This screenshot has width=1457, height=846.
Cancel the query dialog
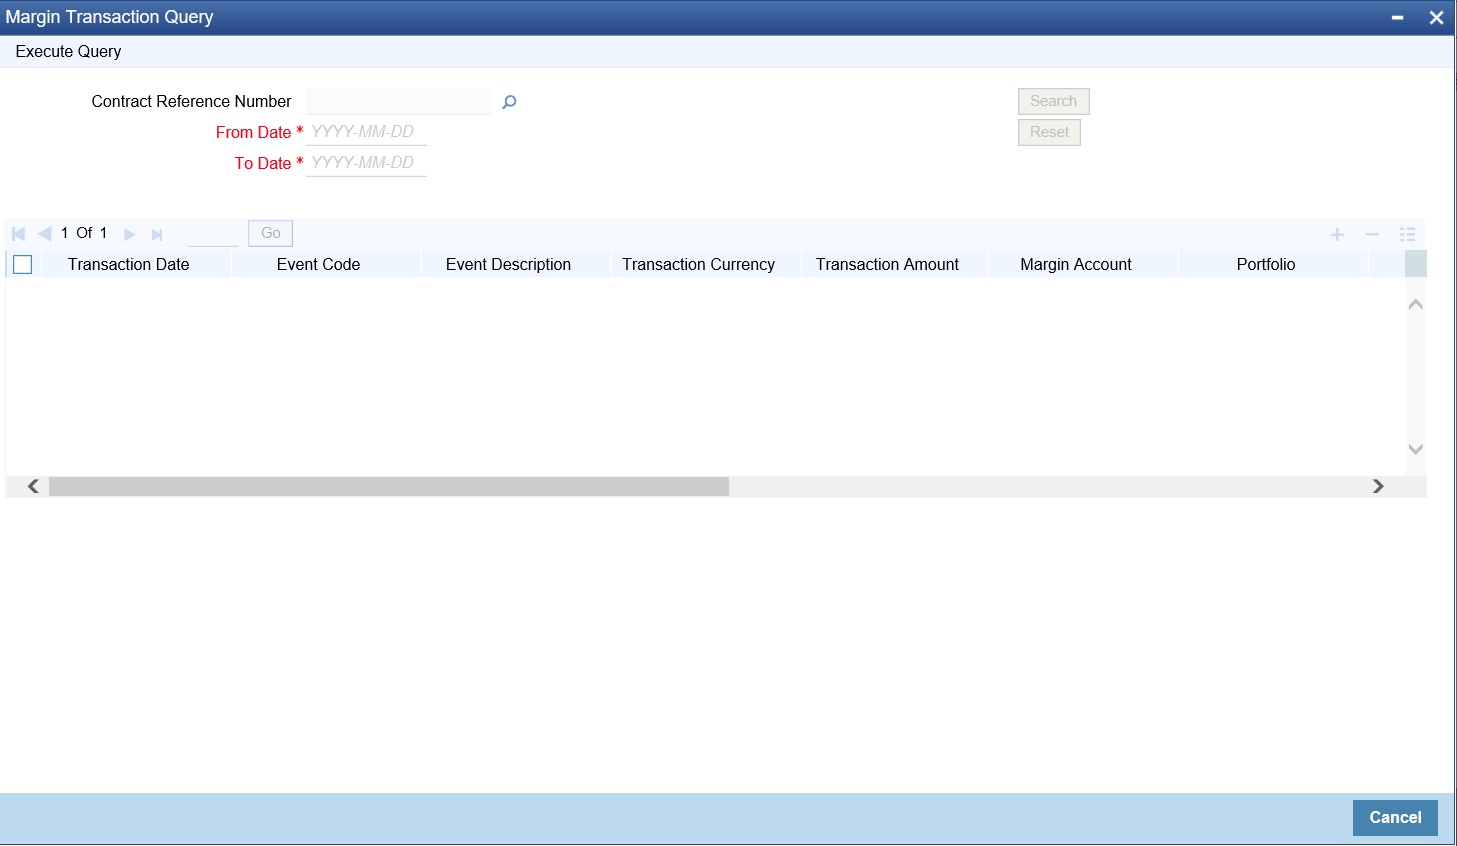1395,817
